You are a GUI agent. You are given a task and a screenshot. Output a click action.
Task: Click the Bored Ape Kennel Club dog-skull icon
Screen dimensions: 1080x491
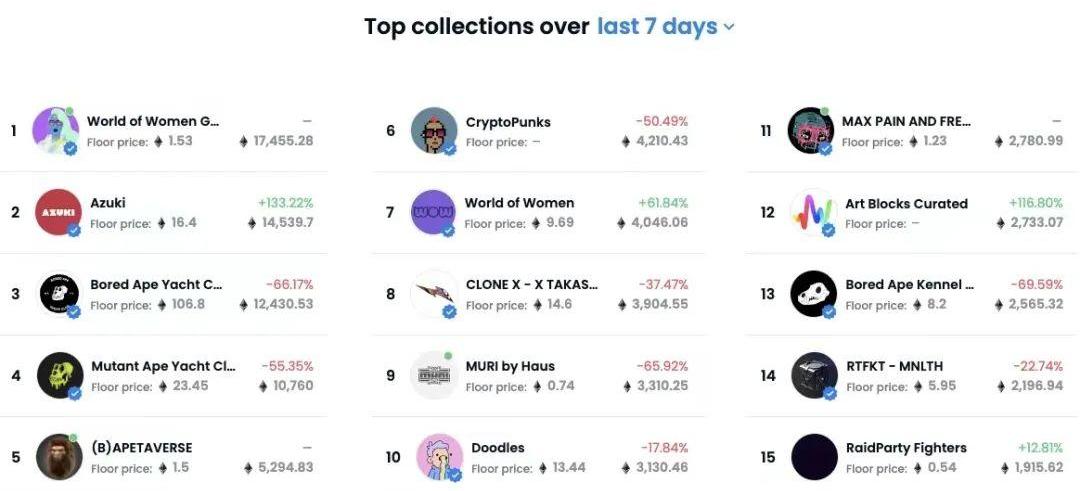(813, 294)
